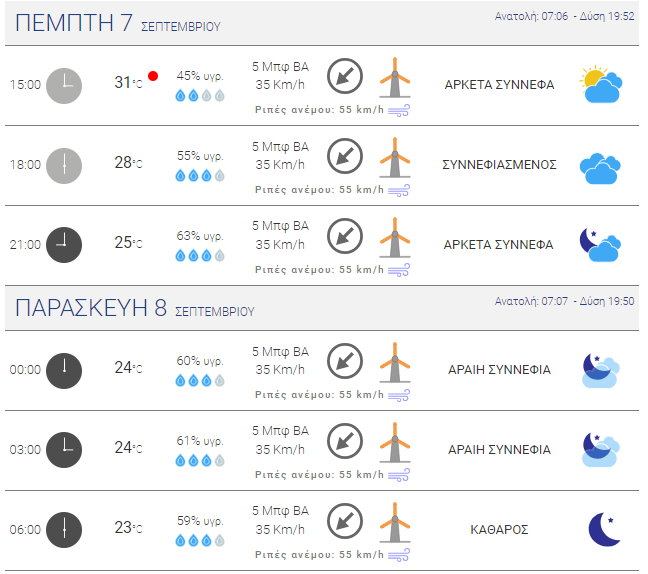The height and width of the screenshot is (574, 648).
Task: Click the ΚΑΘΑΡΟΣ condition text at 06:00
Action: [x=499, y=529]
